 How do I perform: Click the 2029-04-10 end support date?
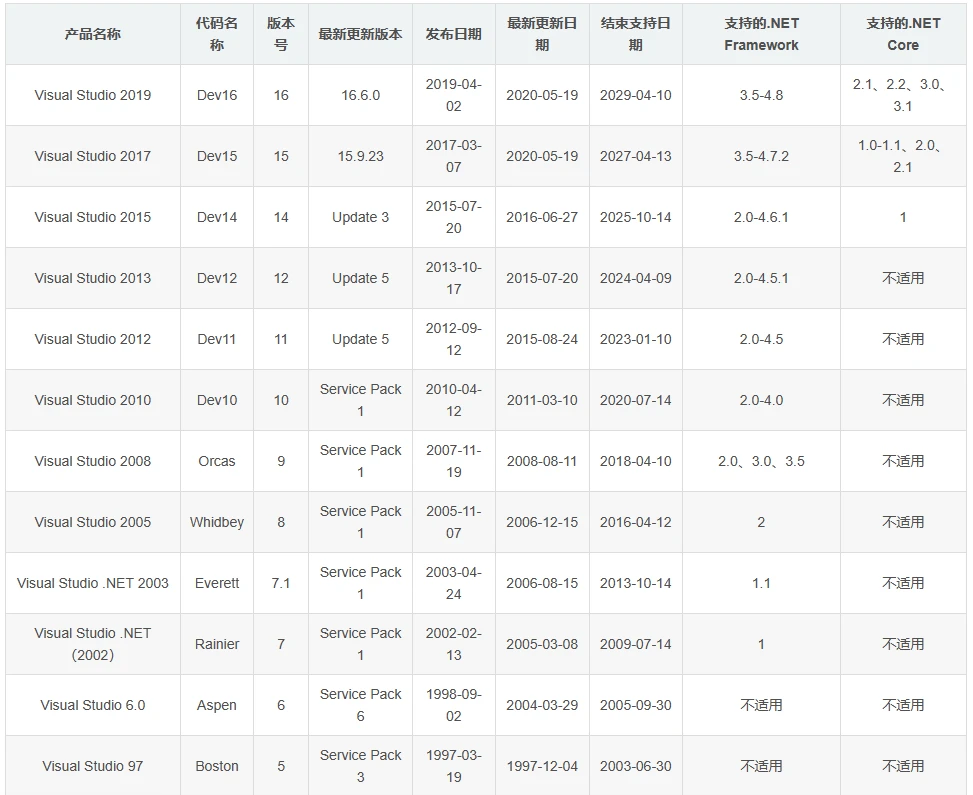[635, 95]
